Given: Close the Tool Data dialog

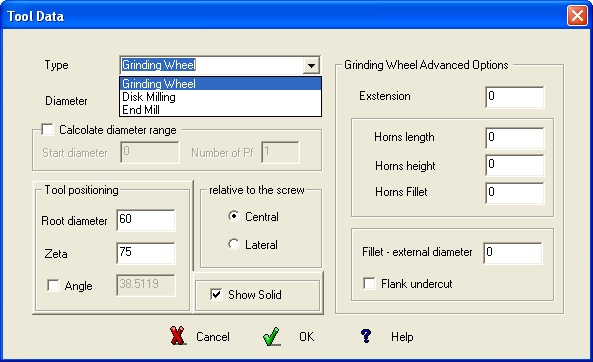Looking at the screenshot, I should click(x=577, y=16).
